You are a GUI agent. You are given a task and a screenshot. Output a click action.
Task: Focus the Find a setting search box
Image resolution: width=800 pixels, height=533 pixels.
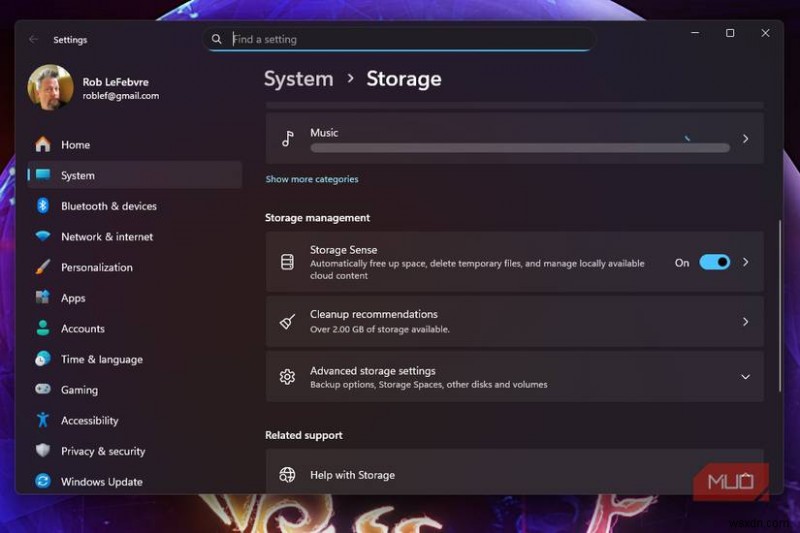(x=399, y=39)
